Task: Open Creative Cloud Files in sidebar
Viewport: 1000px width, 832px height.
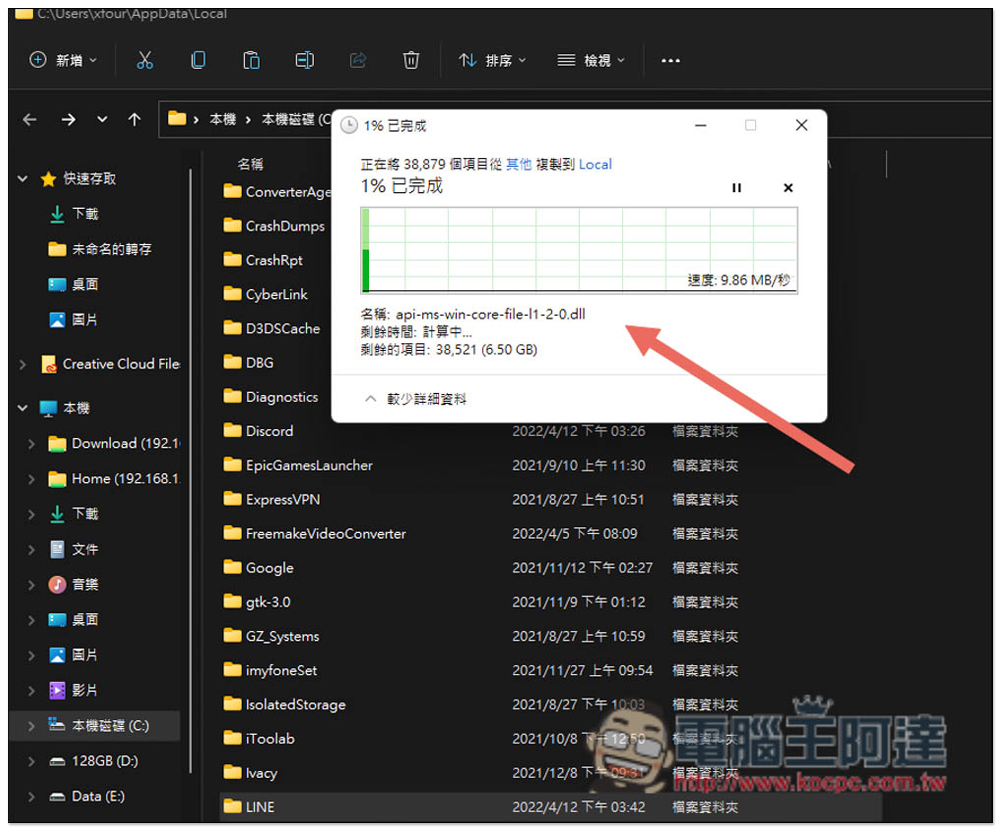Action: coord(112,364)
